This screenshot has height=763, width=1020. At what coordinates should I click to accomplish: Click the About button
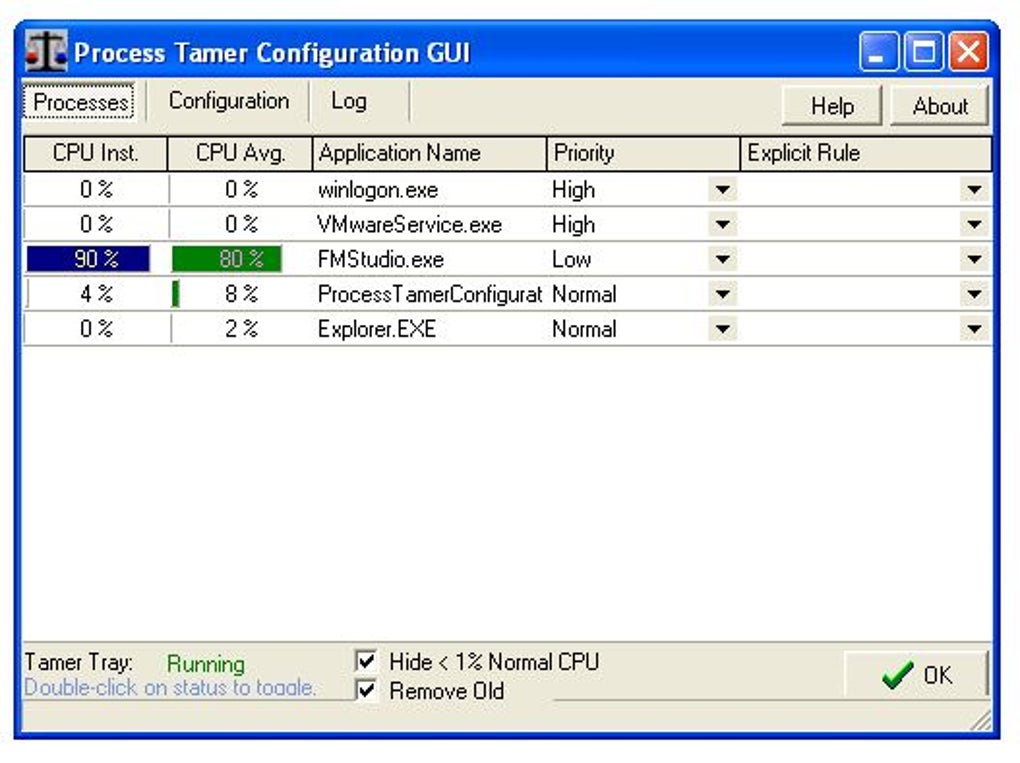pos(939,105)
